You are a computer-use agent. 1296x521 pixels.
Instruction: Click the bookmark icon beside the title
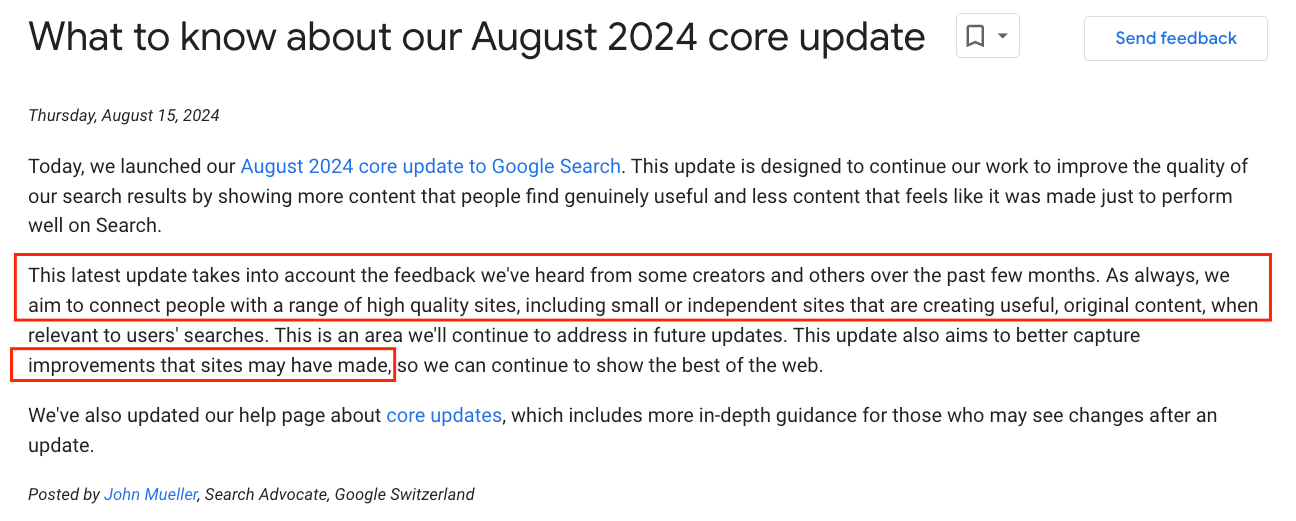coord(975,37)
